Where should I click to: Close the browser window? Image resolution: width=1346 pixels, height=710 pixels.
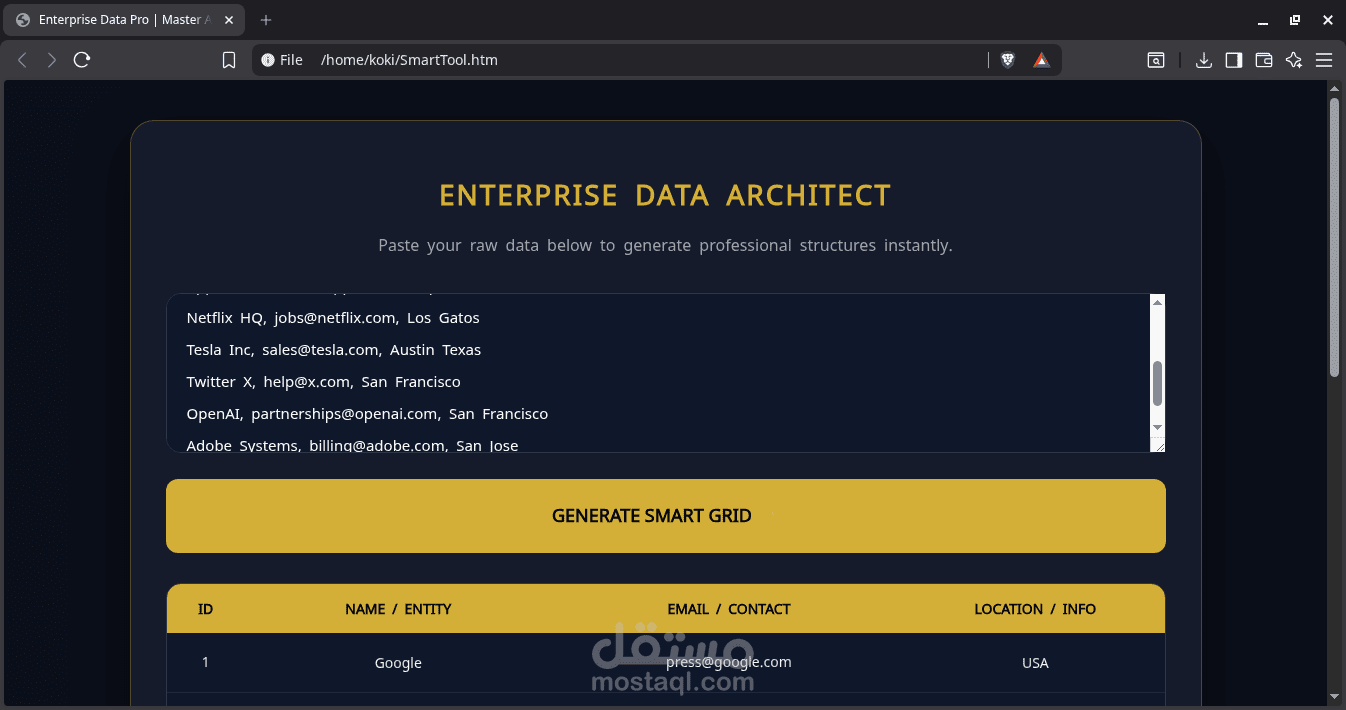tap(1327, 20)
